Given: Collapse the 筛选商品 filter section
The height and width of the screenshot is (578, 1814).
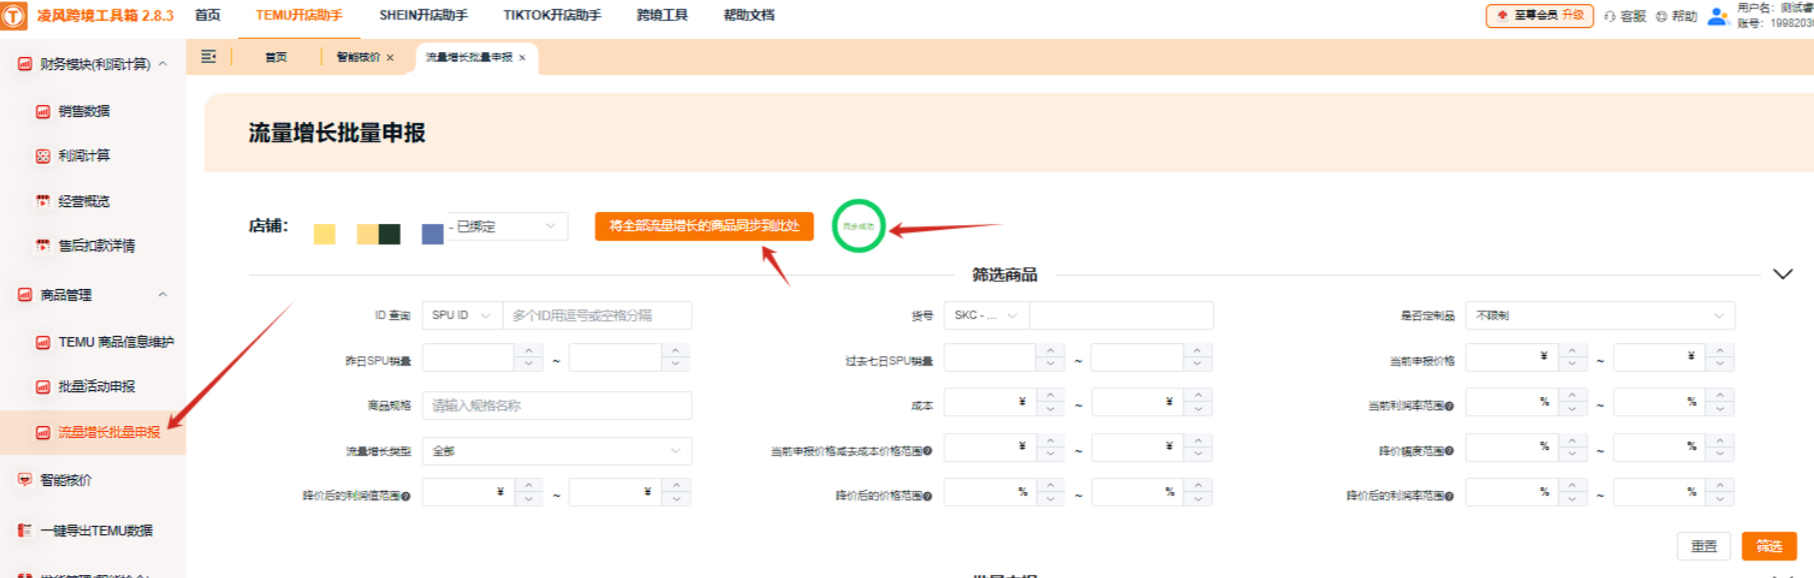Looking at the screenshot, I should (1782, 274).
